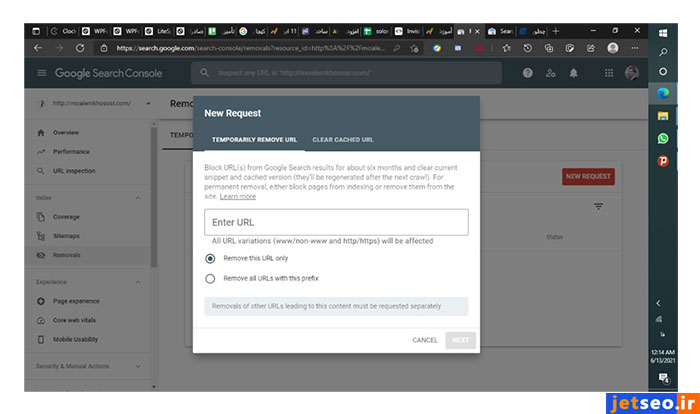
Task: Select Remove all URLs with this prefix
Action: click(210, 278)
